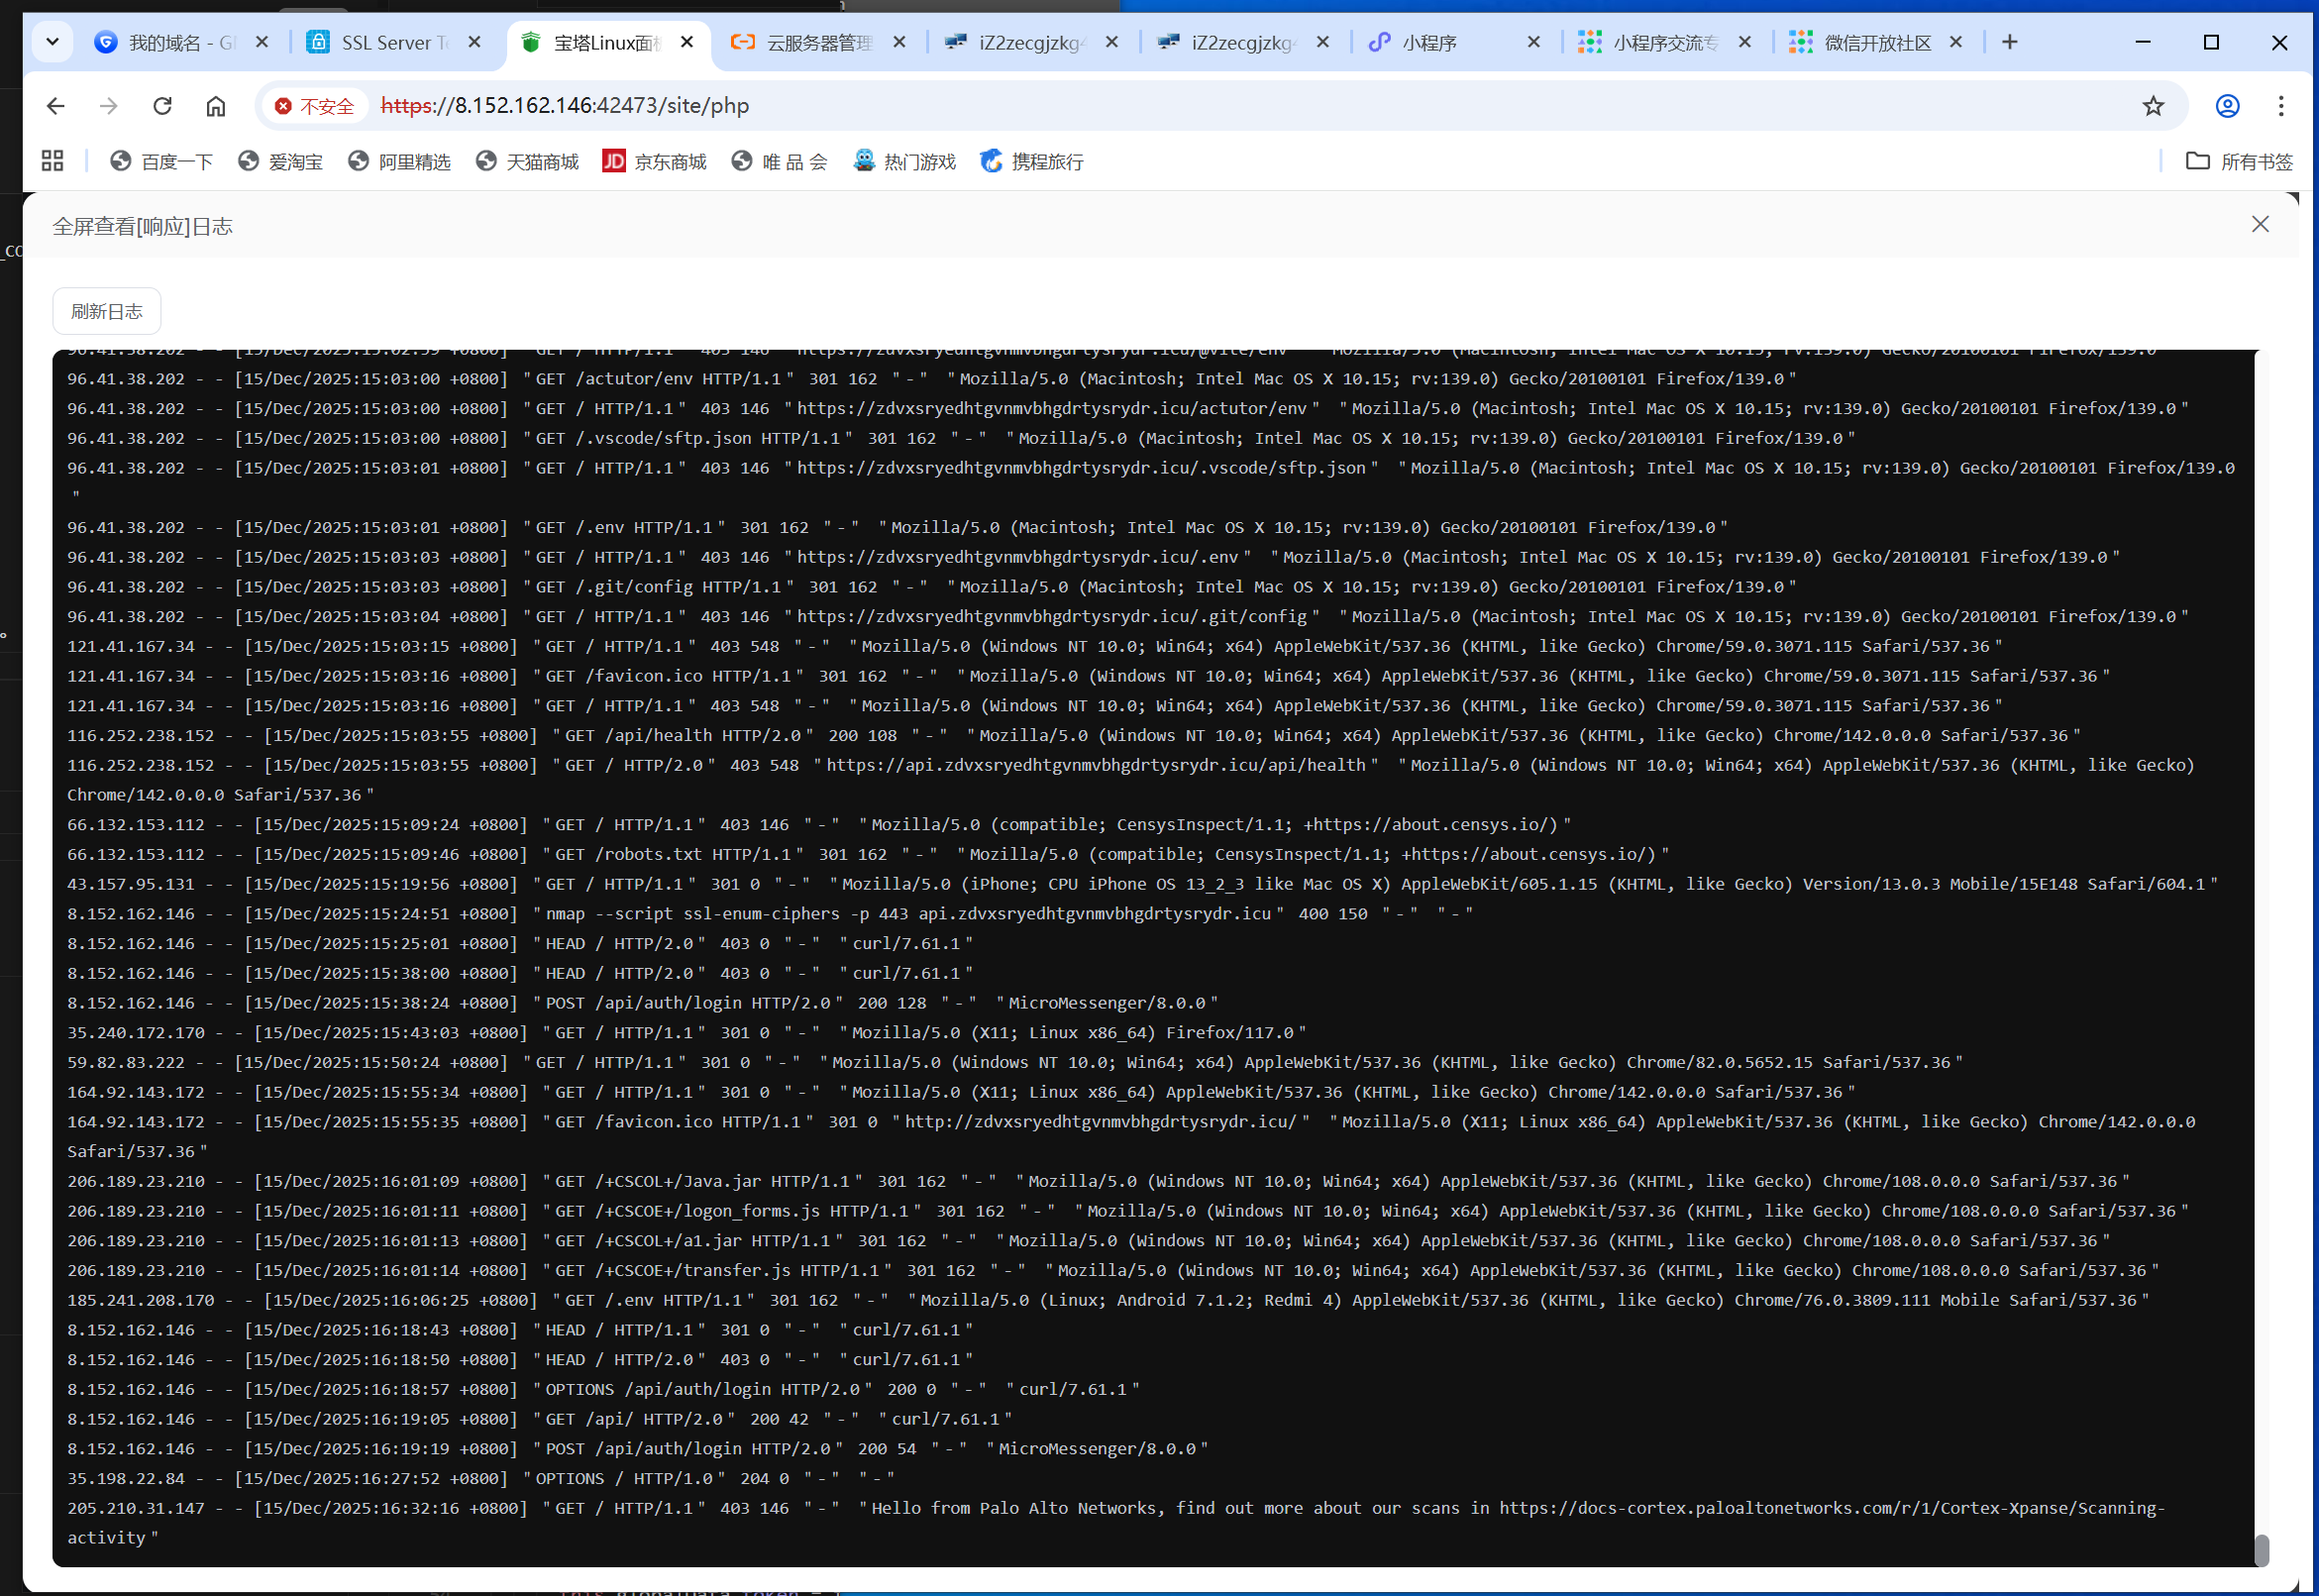Expand the tab search dropdown
2319x1596 pixels.
pos(52,42)
